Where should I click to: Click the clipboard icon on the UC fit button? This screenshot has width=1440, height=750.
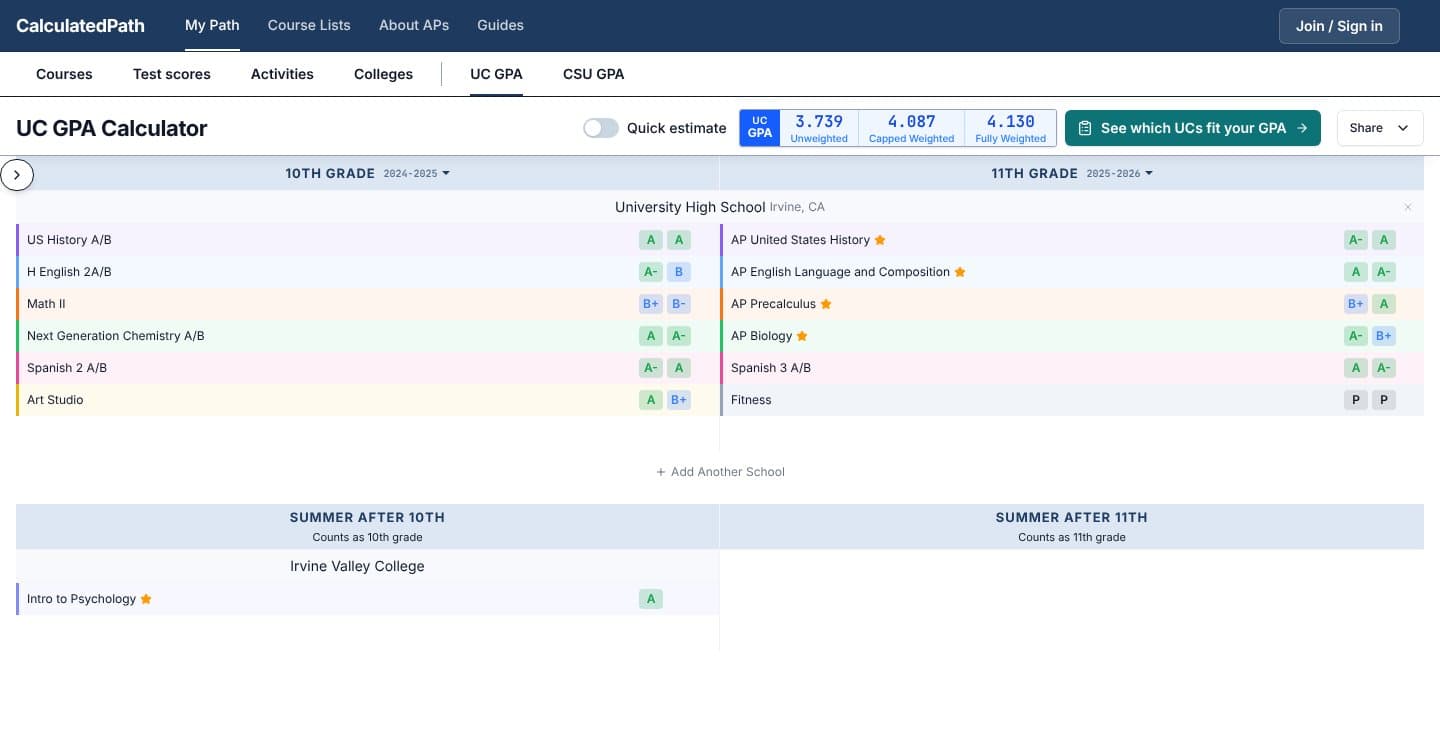pos(1085,128)
